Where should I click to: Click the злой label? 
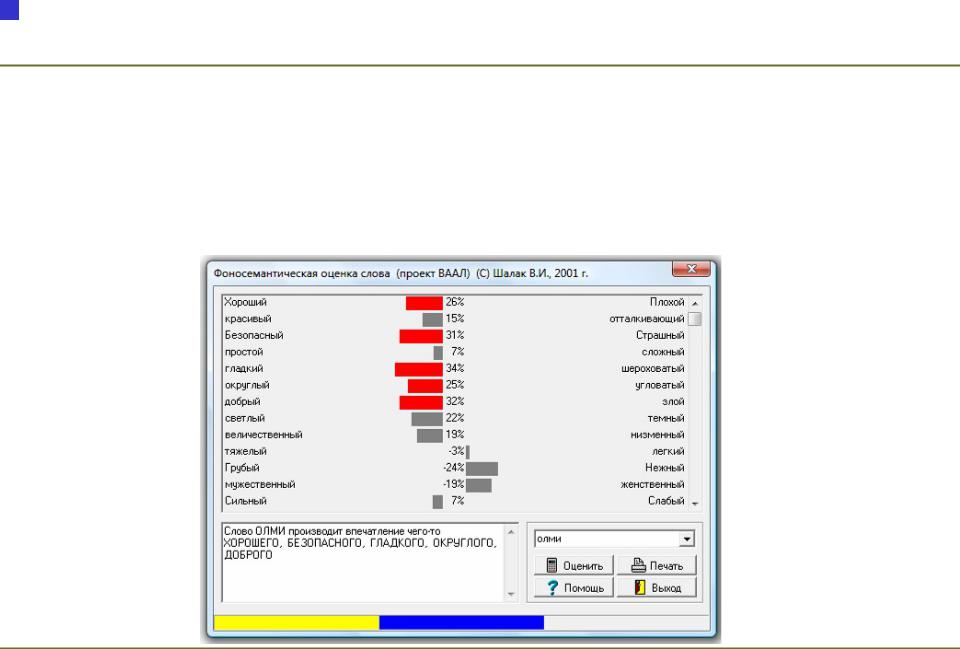click(673, 402)
